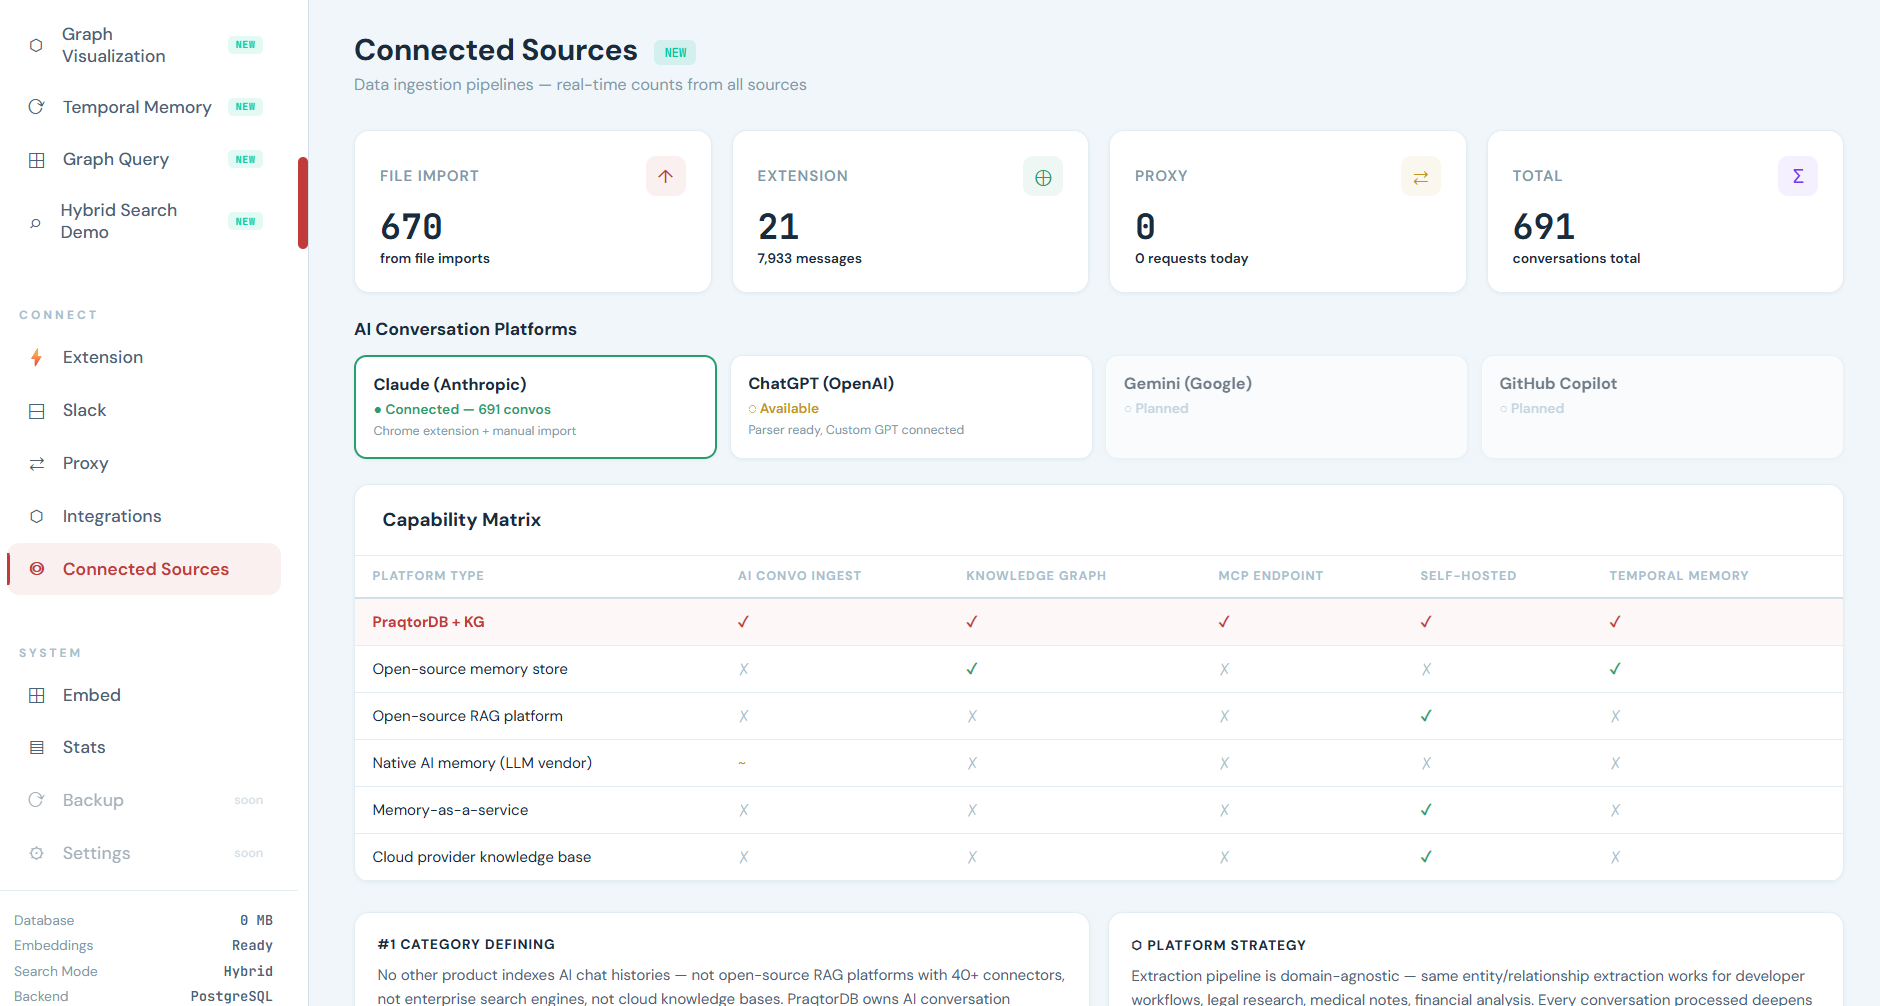Screen dimensions: 1880x1006
Task: Select the Temporal Memory icon
Action: click(x=36, y=107)
